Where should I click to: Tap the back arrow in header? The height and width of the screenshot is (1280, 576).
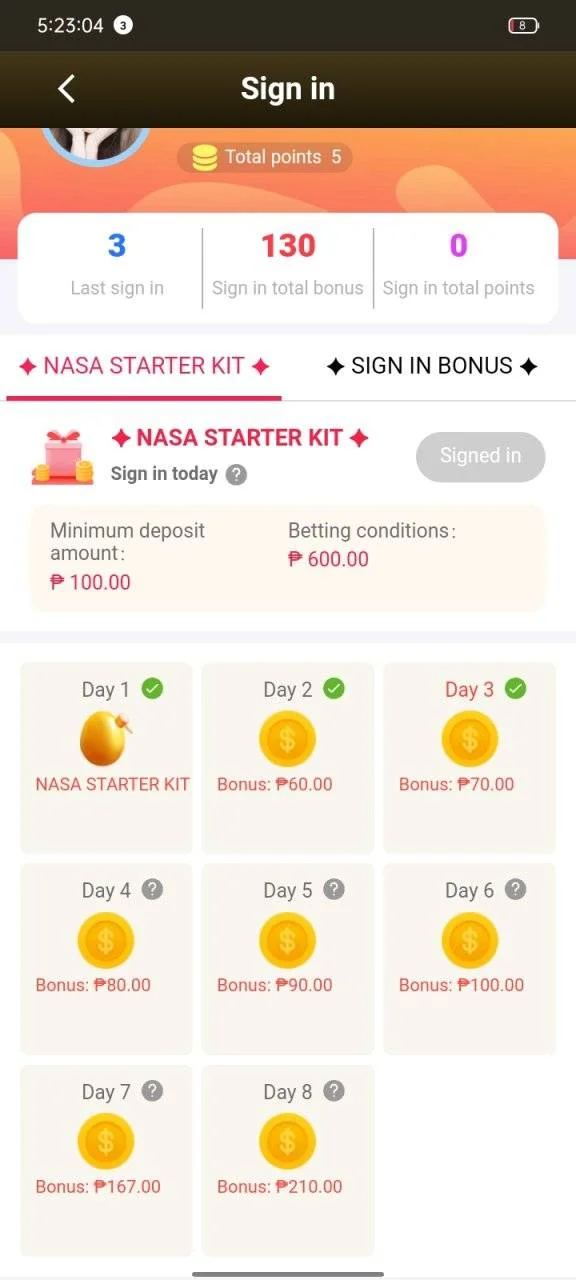coord(66,89)
